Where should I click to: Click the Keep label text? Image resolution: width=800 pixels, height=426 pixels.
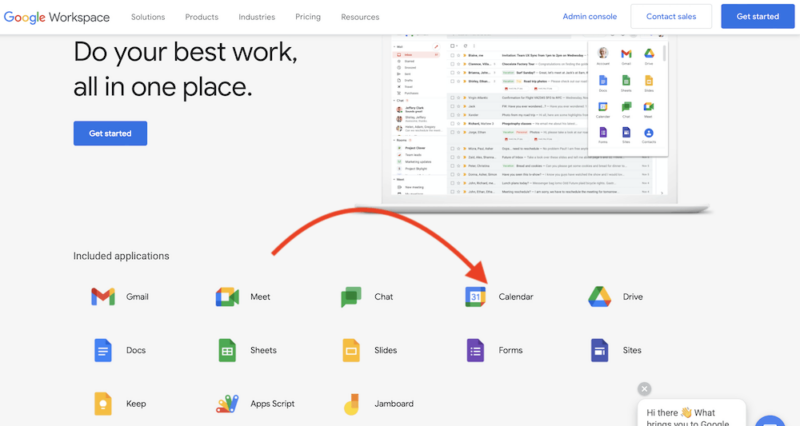click(x=136, y=404)
